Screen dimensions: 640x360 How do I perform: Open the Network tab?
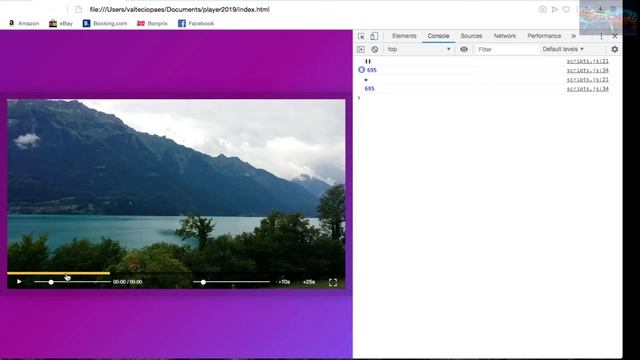(x=505, y=36)
